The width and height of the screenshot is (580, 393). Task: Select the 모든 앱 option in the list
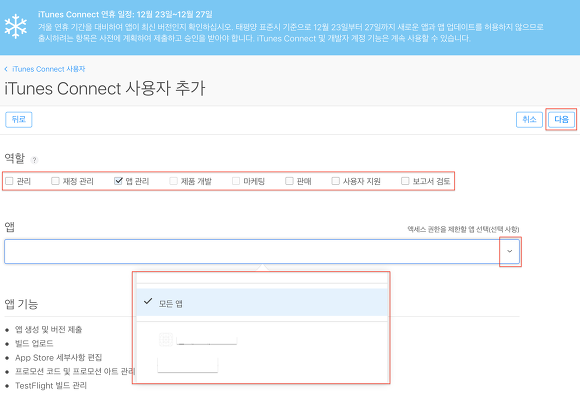(x=262, y=303)
